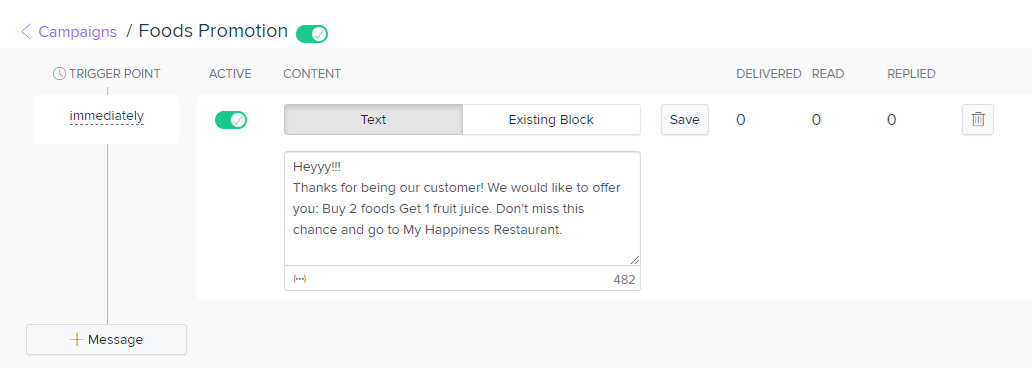Click the back chevron beside Campaigns
The height and width of the screenshot is (368, 1032).
coord(26,32)
